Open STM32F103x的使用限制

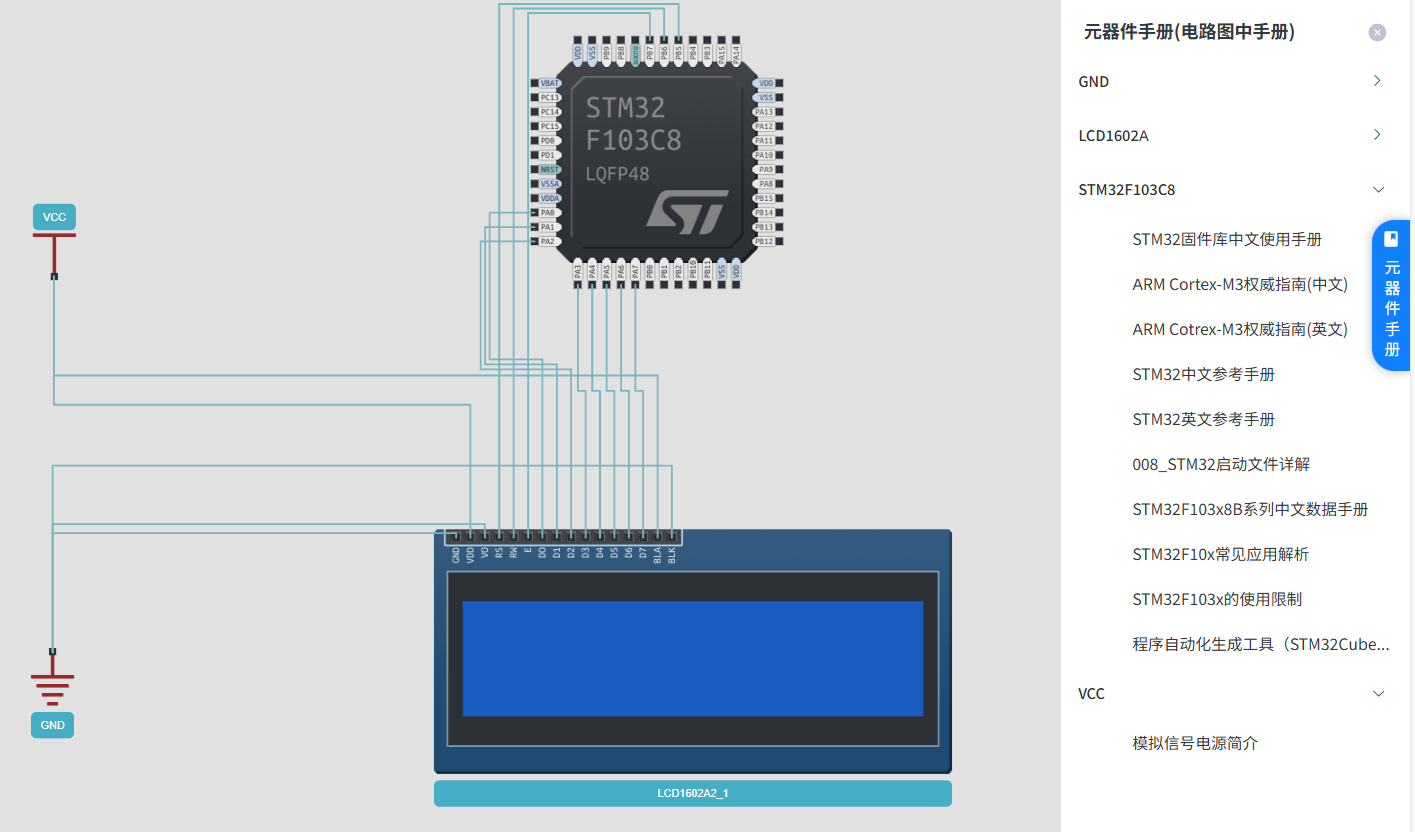coord(1217,599)
